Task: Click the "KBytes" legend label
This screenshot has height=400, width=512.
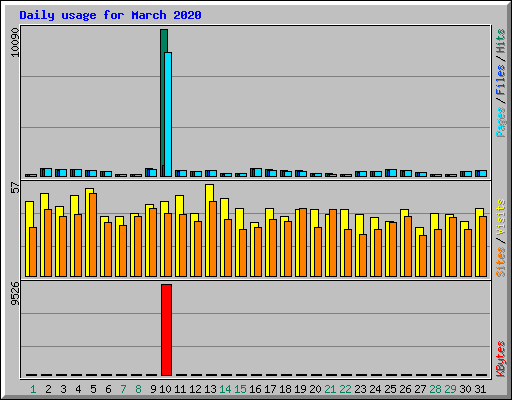Action: [x=501, y=359]
